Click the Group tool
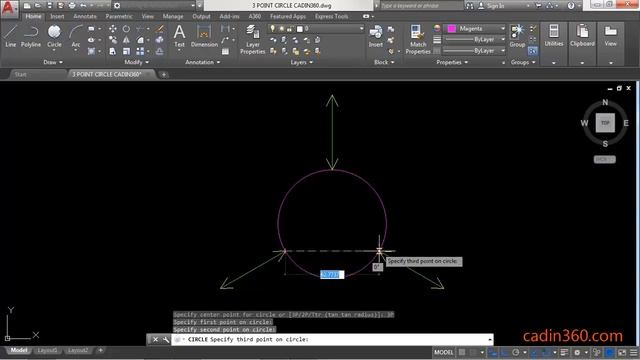The height and width of the screenshot is (360, 640). (517, 36)
